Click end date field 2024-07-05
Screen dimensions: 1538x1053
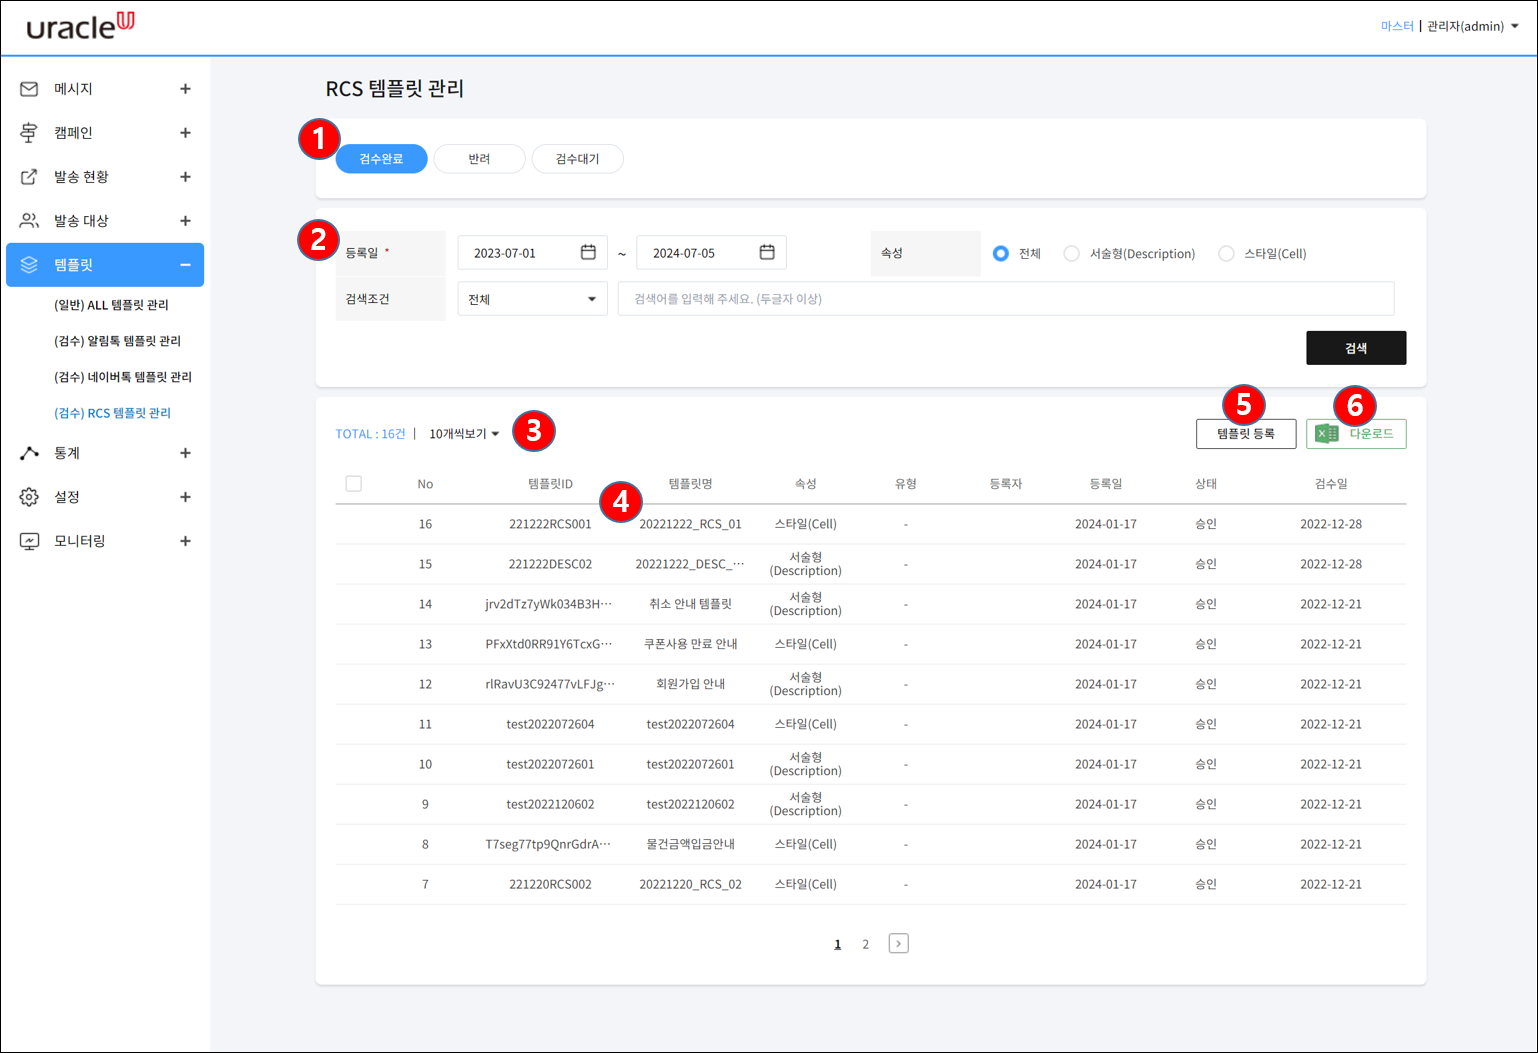[711, 253]
